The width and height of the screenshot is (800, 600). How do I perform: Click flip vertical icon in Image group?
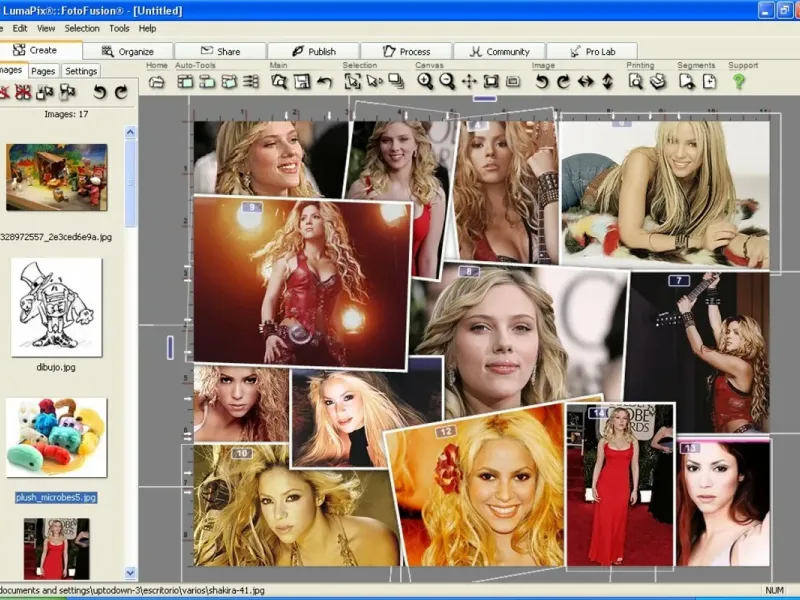(607, 82)
